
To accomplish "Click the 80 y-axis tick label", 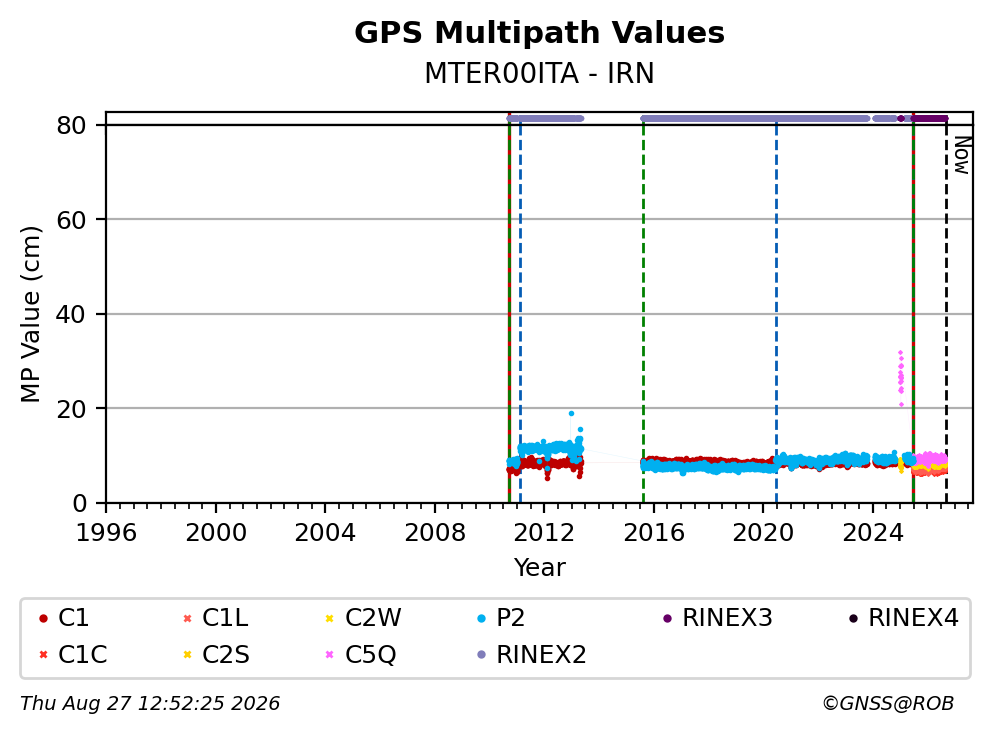I will pos(71,125).
